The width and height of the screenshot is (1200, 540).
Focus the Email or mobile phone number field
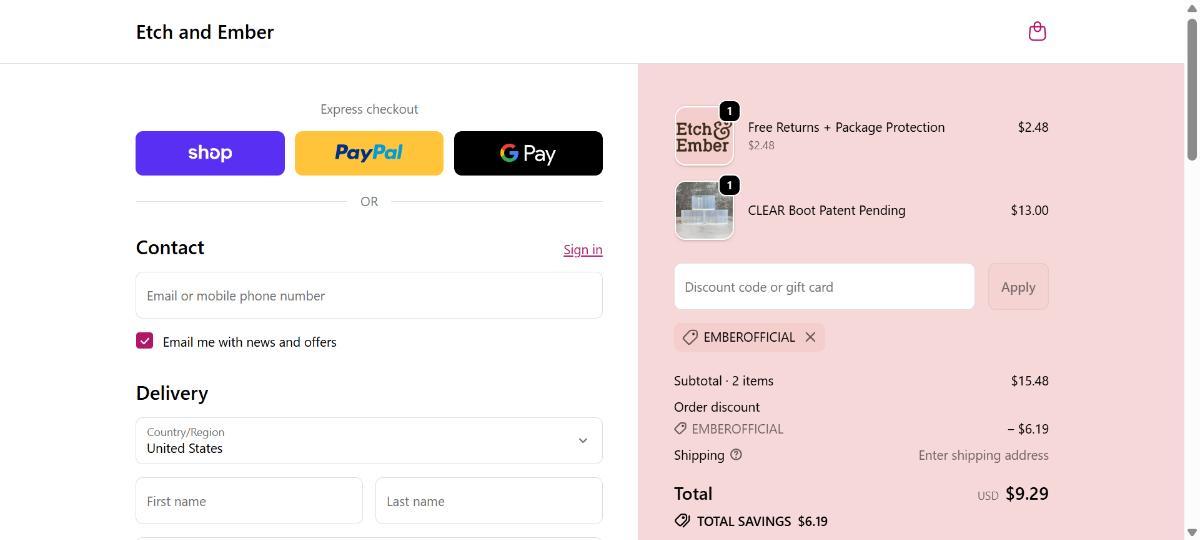pos(369,296)
